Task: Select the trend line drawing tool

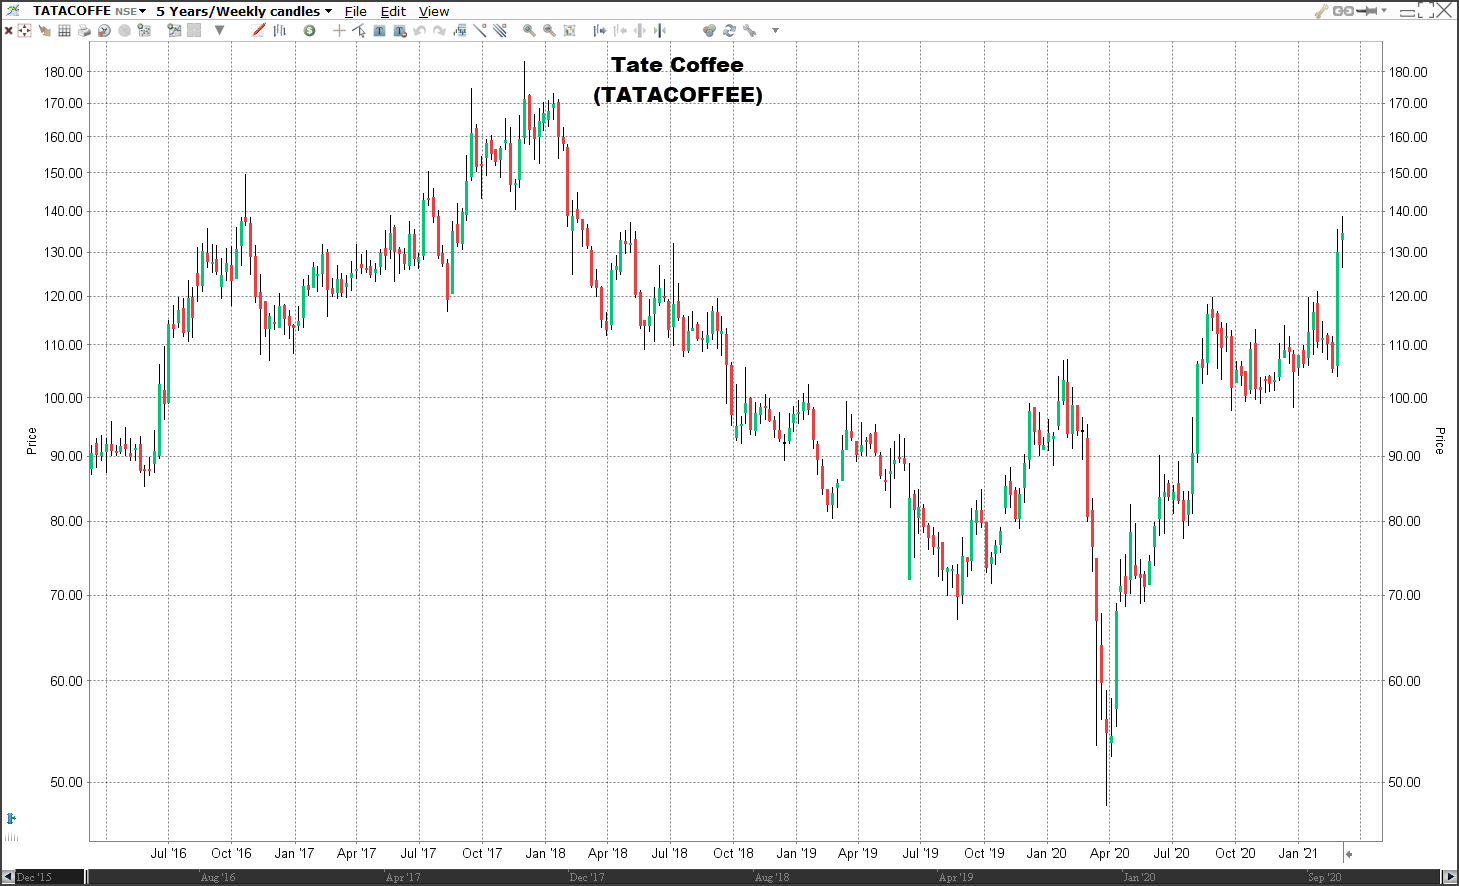Action: coord(480,30)
